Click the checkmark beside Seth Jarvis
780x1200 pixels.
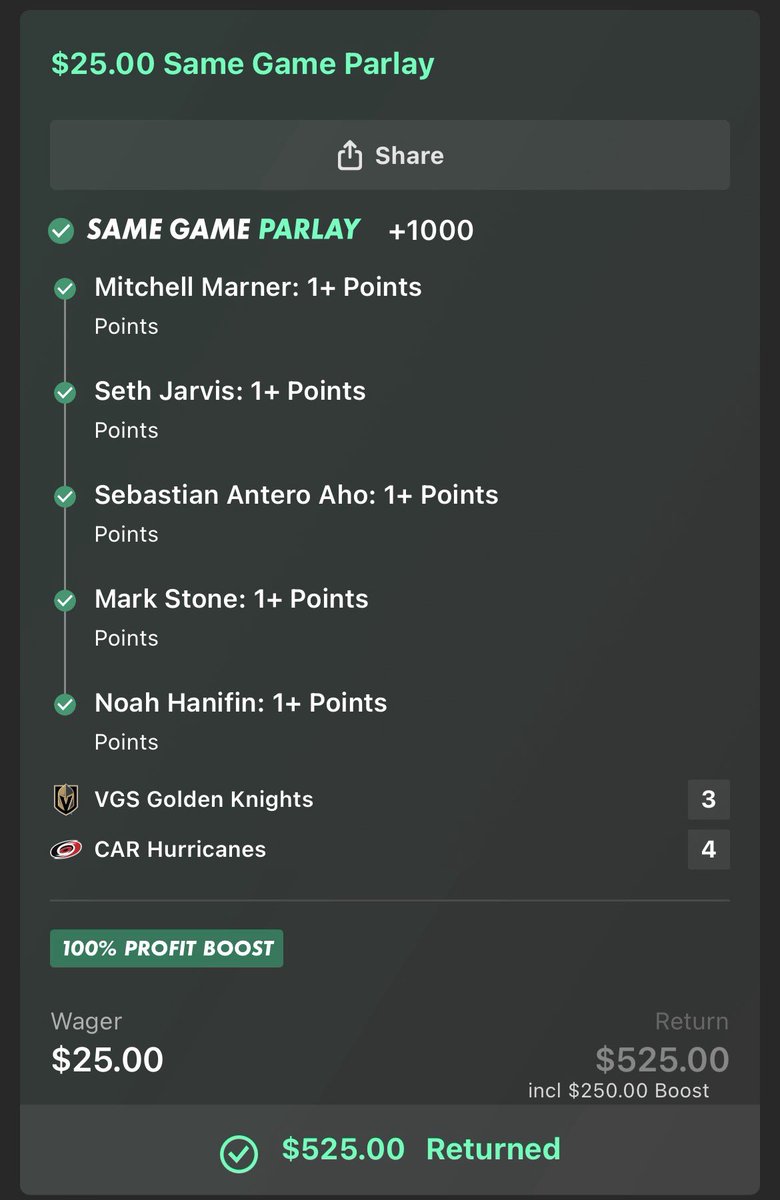(65, 393)
